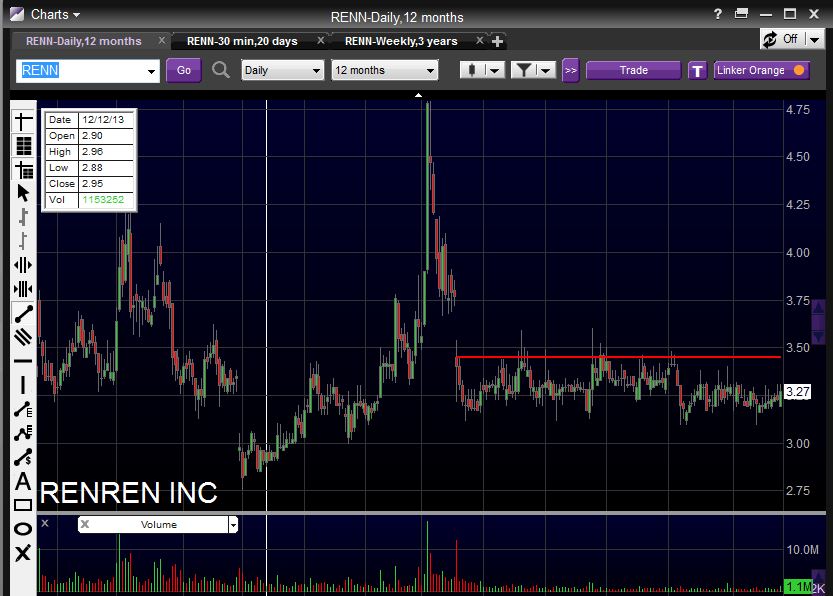The width and height of the screenshot is (833, 596).
Task: Switch to RENN-Weekly,3 years tab
Action: [x=401, y=41]
